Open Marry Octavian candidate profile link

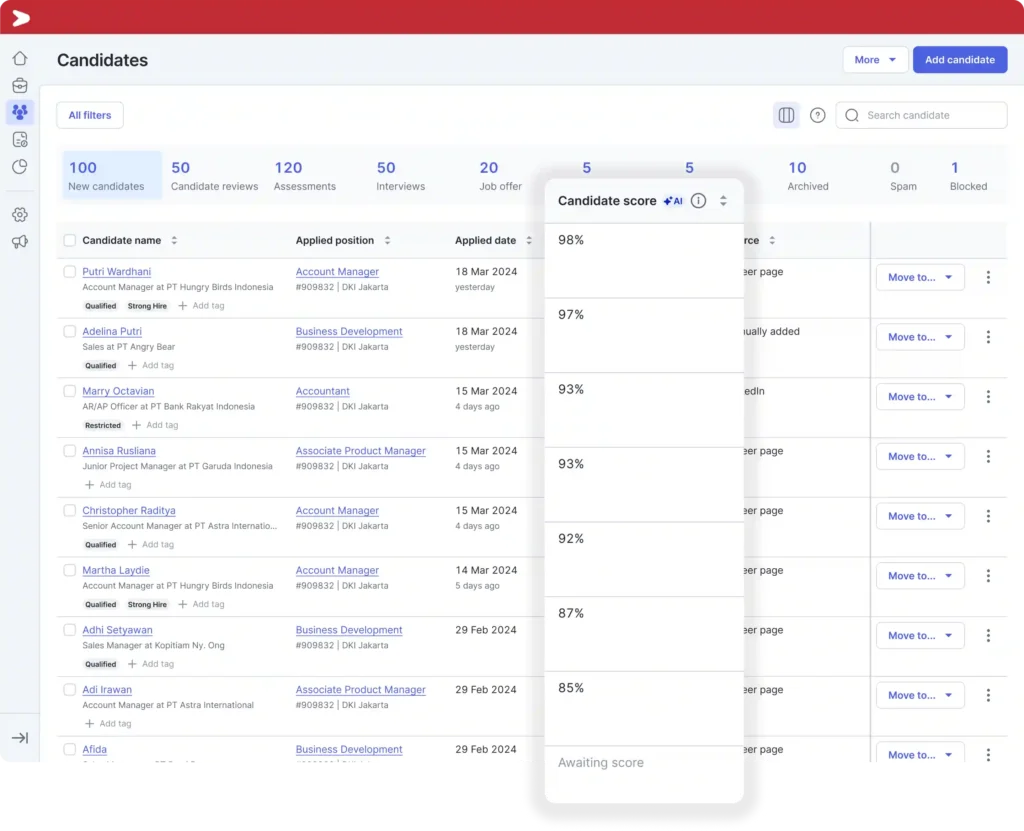point(118,391)
